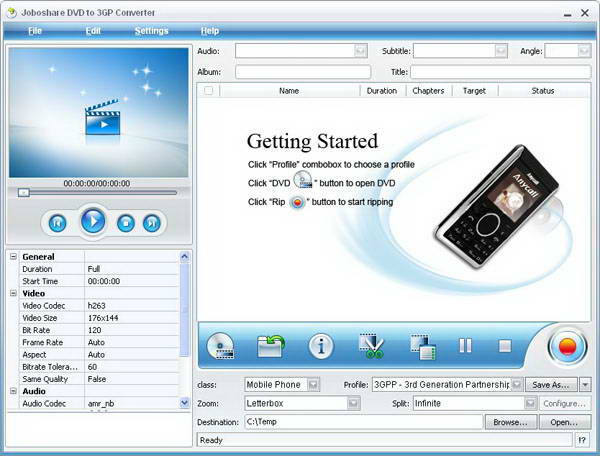
Task: Open the Zoom Letterbox dropdown
Action: click(x=353, y=403)
